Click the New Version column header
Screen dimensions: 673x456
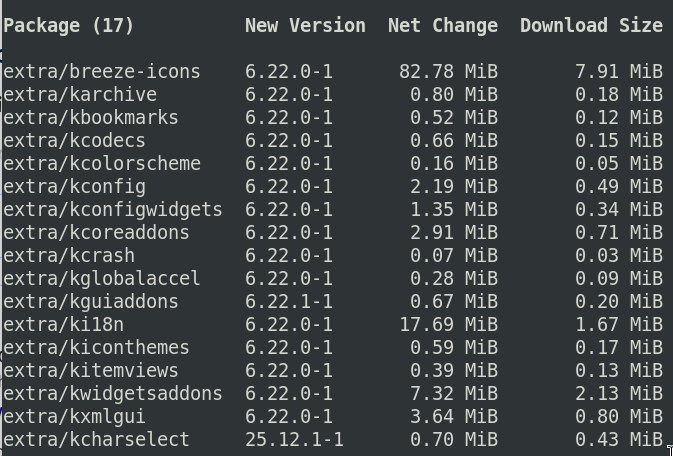pos(305,26)
